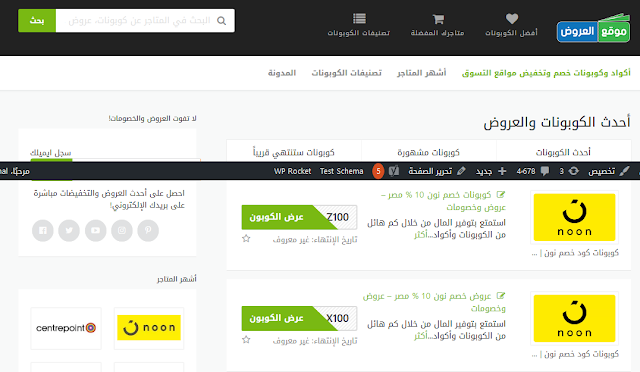Screen dimensions: 640x372
Task: Click the Instagram social icon
Action: click(122, 230)
